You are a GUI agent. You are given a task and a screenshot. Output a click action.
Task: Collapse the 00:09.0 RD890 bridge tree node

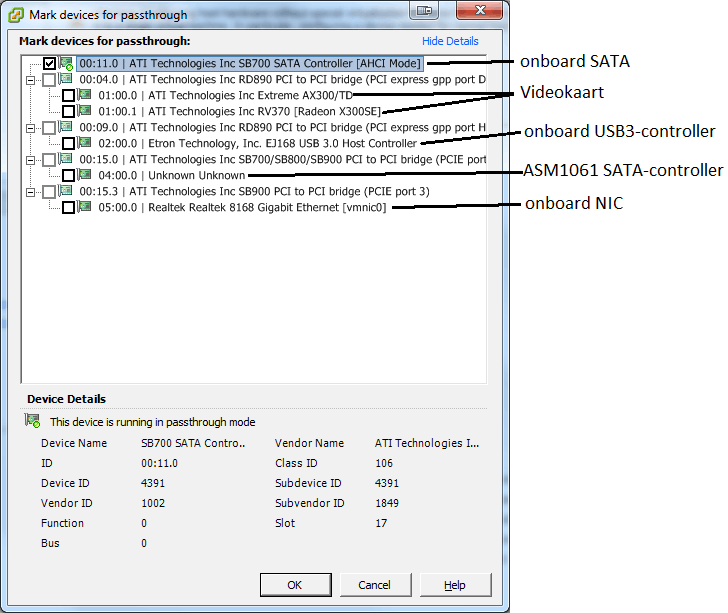click(30, 128)
